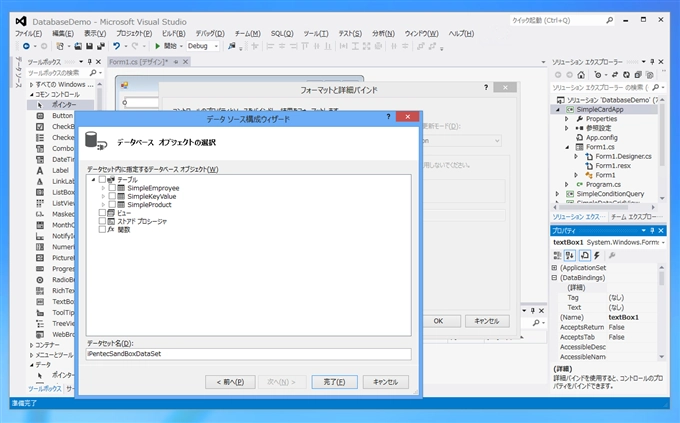Open the ツール(T) menu
Screen dimensions: 680x423
click(x=316, y=33)
